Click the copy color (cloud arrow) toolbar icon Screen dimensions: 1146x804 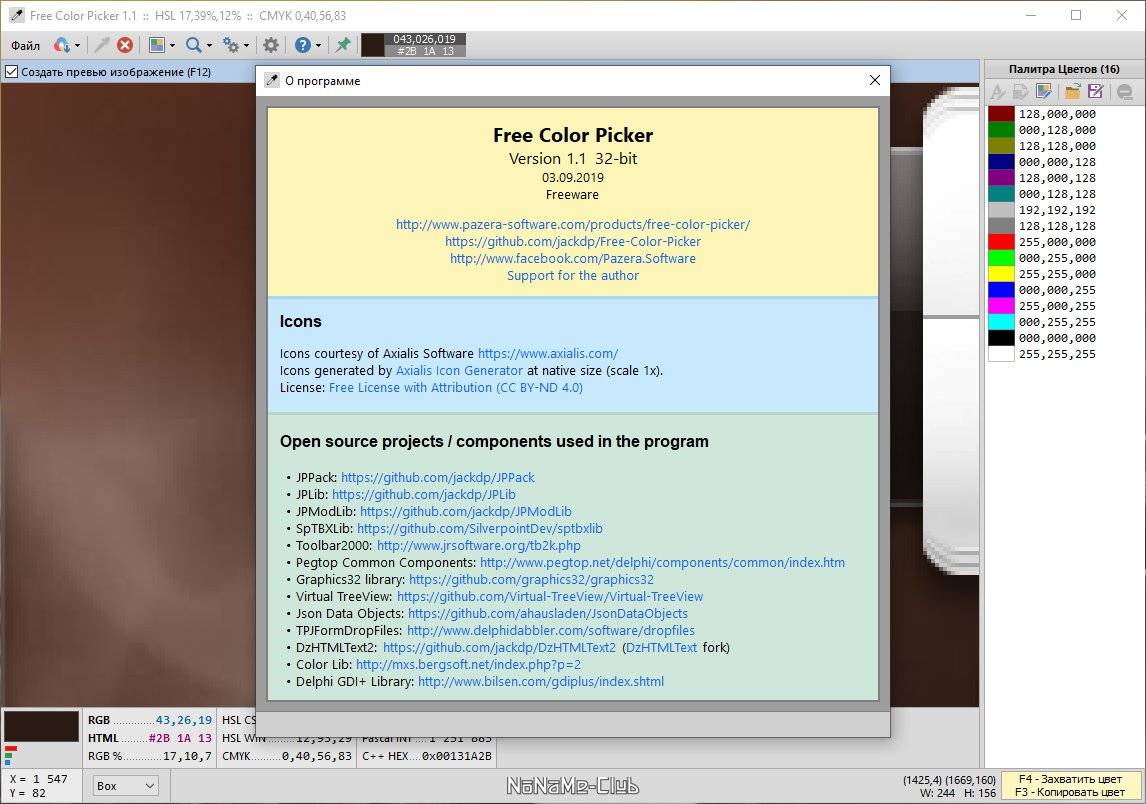[x=62, y=45]
